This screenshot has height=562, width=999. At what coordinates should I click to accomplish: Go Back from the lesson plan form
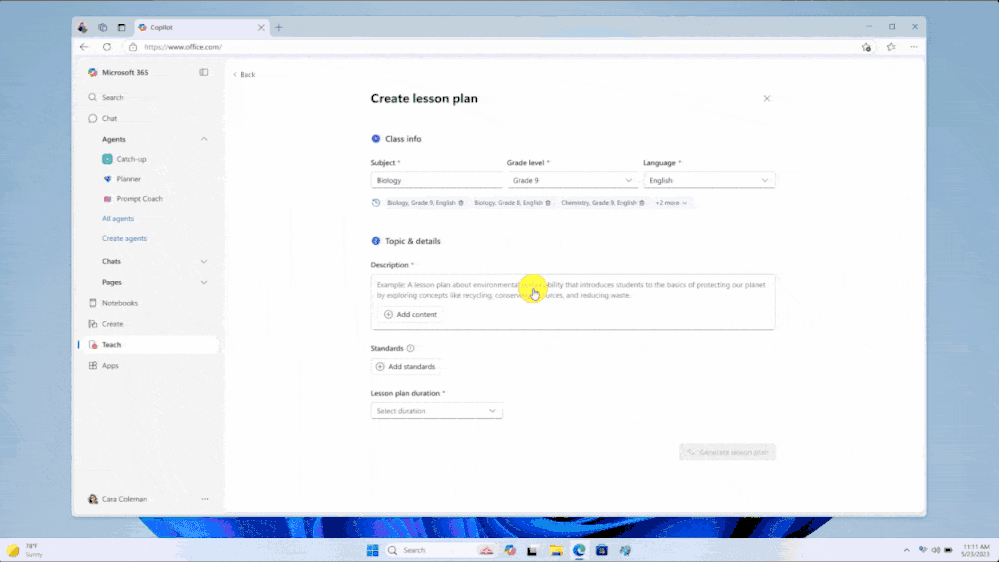(244, 75)
